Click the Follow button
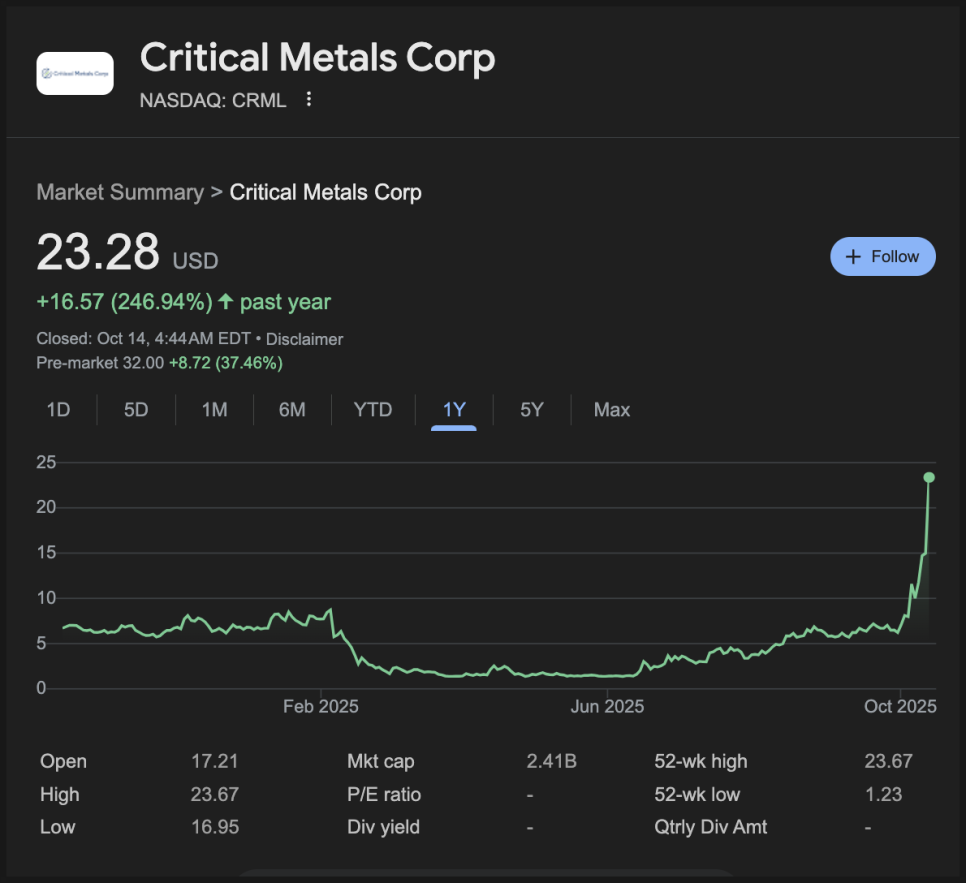The image size is (966, 883). tap(882, 256)
